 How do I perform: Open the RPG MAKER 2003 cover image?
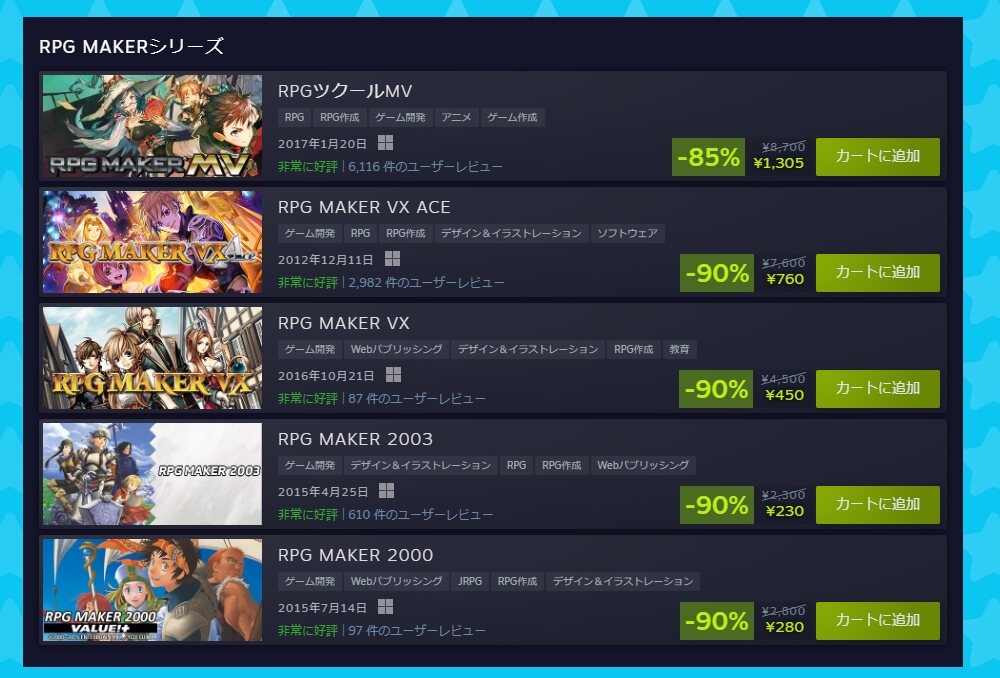(x=152, y=474)
